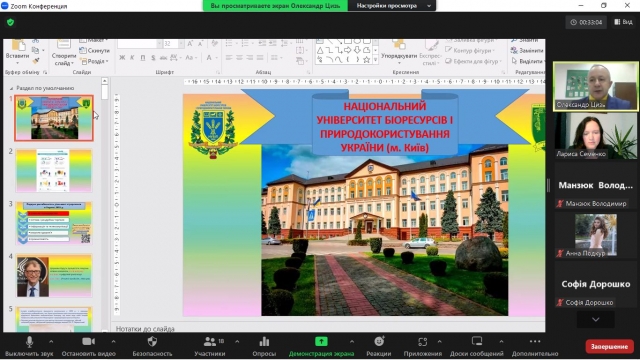Screen dimensions: 640x360
Task: Click the Format Painter brush icon
Action: tap(36, 60)
